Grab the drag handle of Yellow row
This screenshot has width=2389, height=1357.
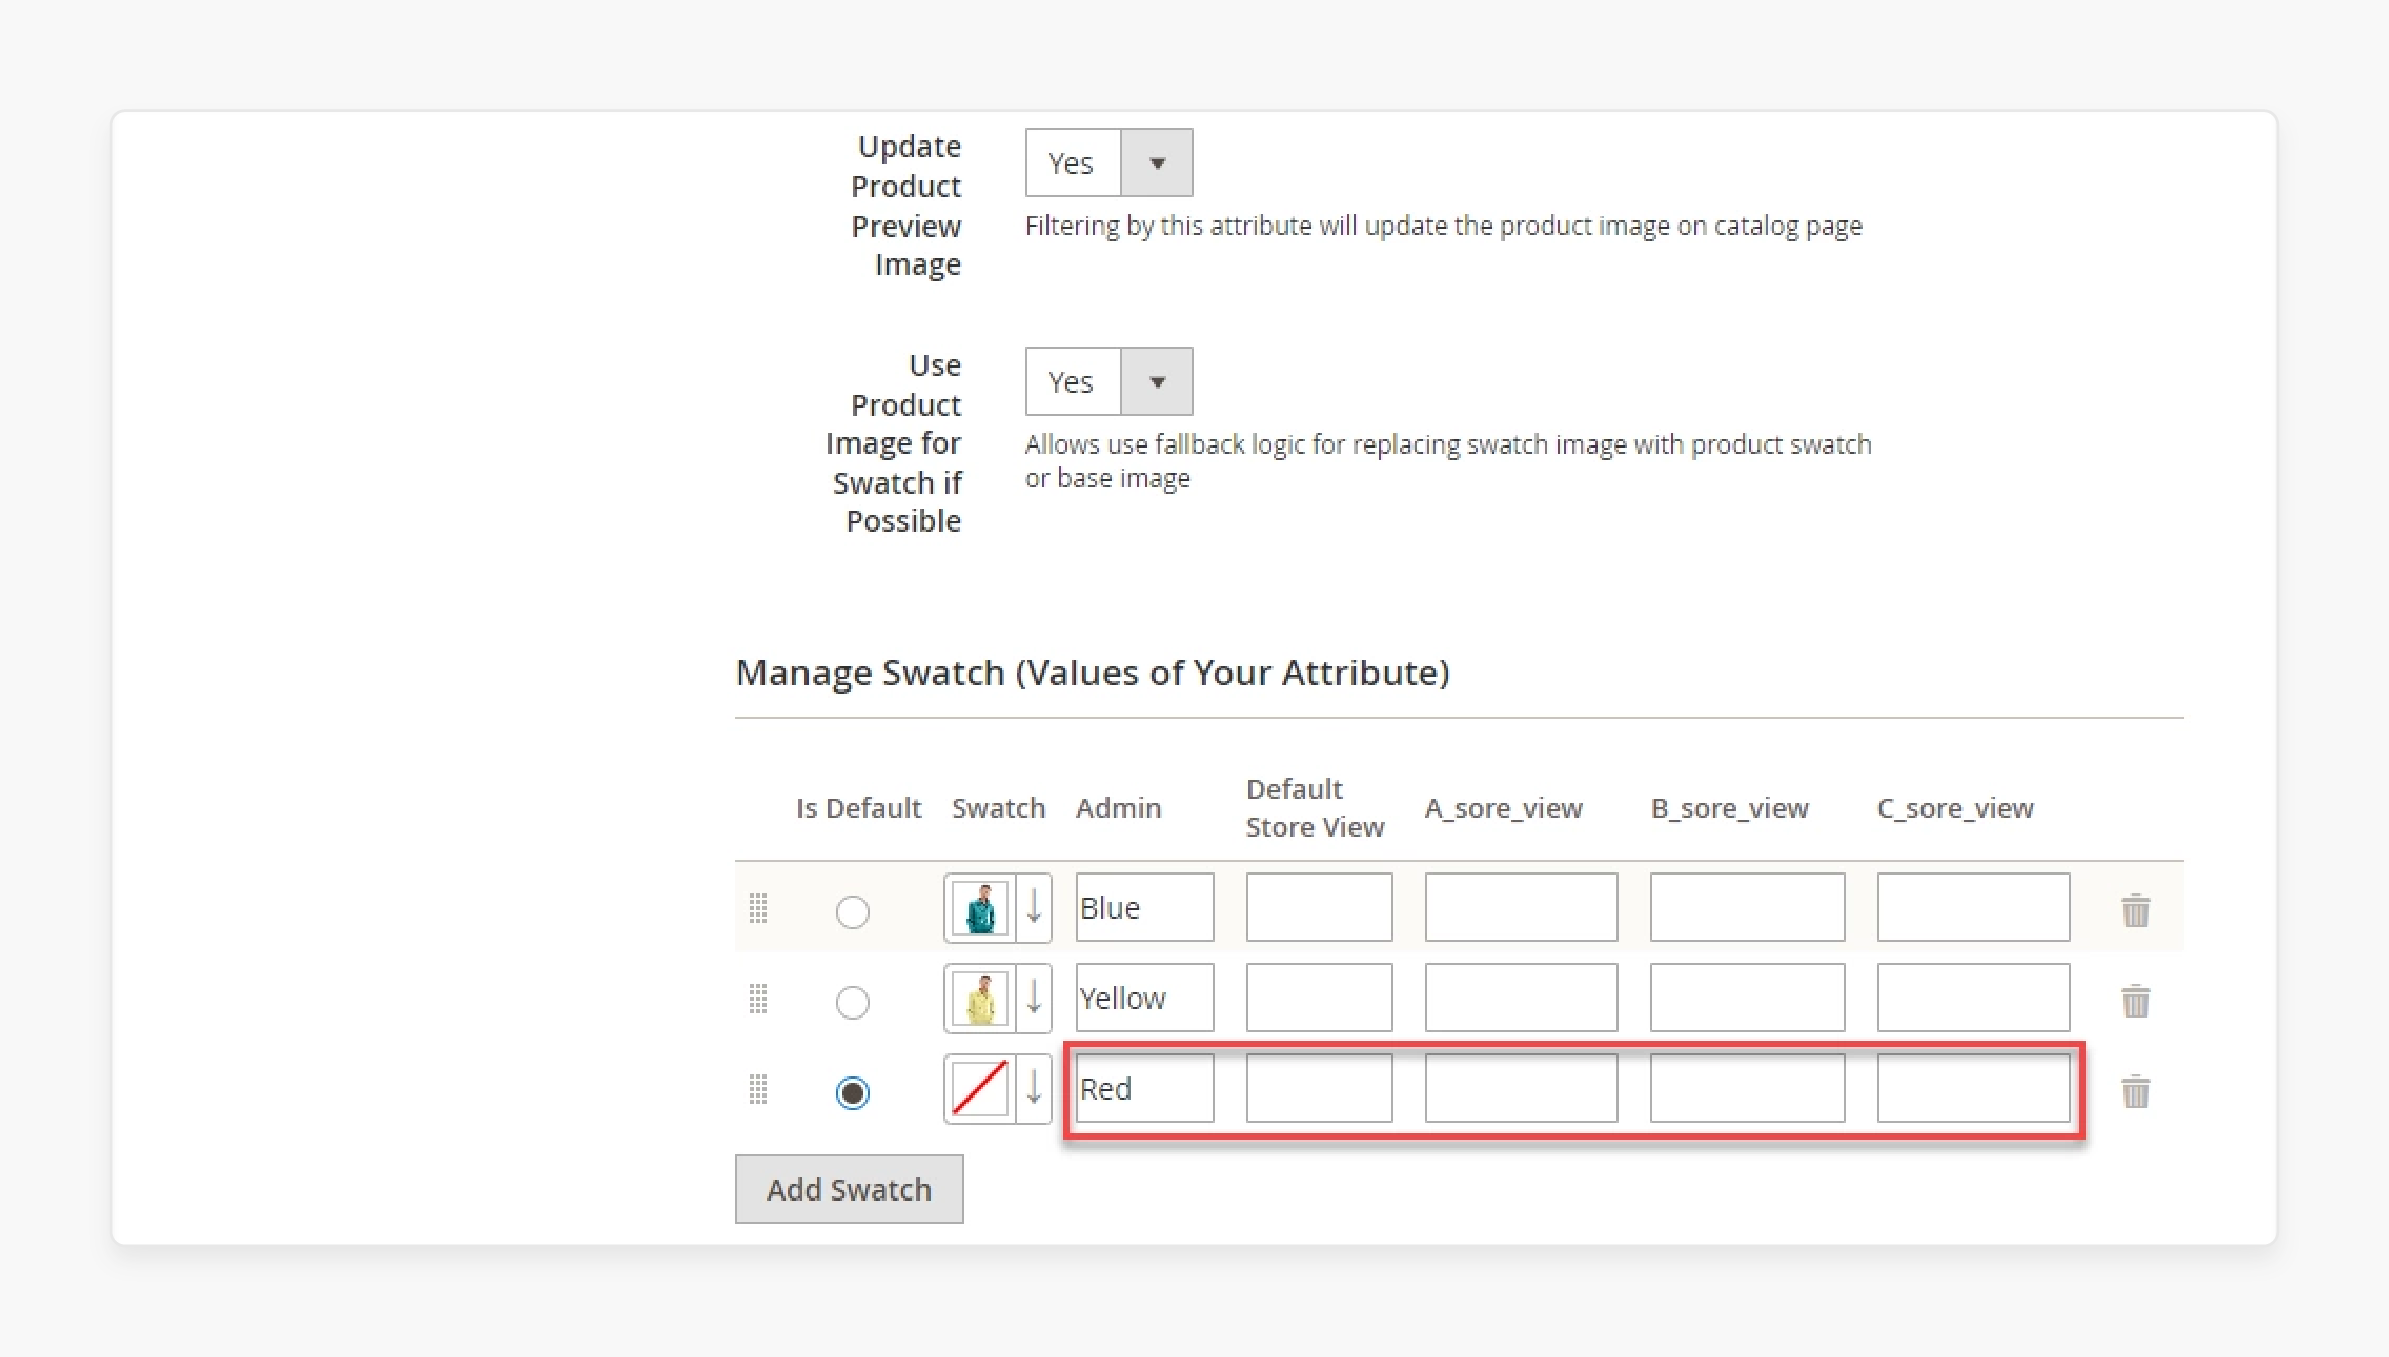(x=758, y=998)
